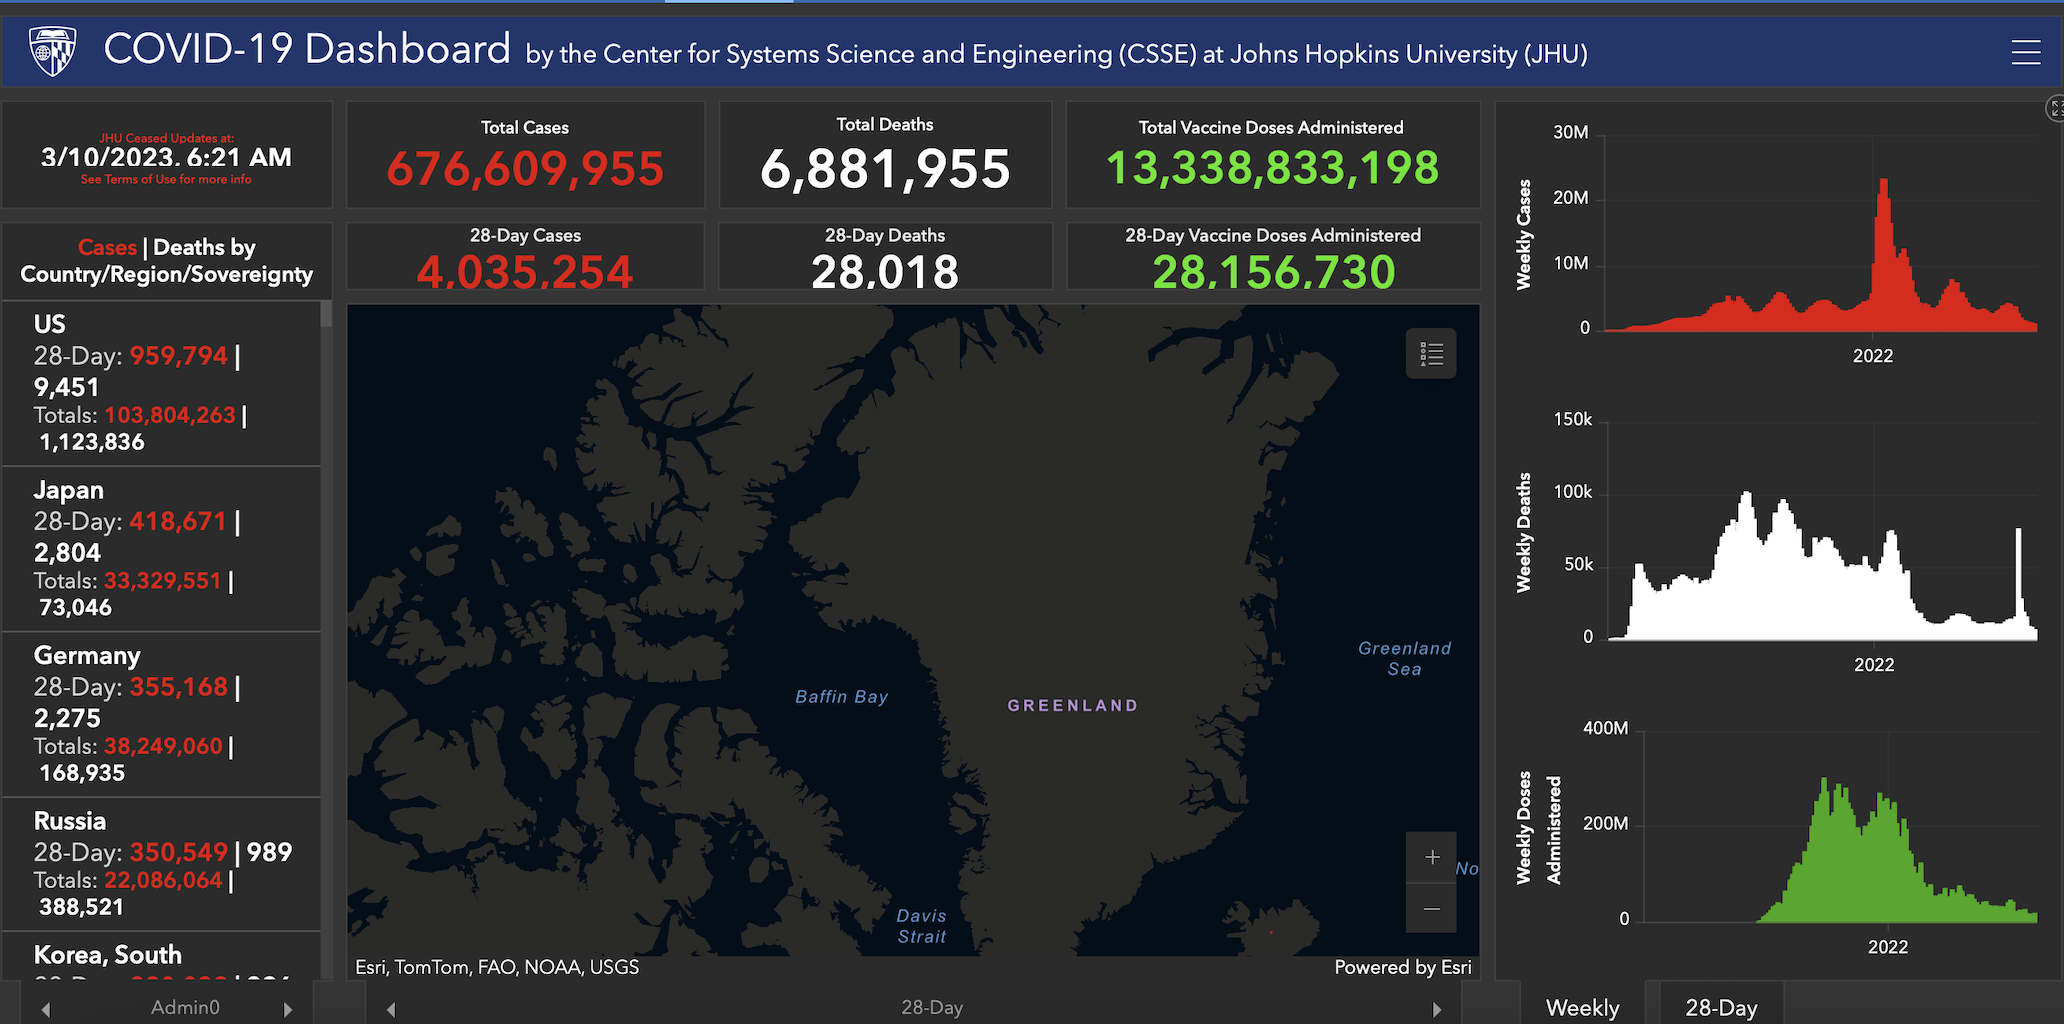This screenshot has width=2064, height=1024.
Task: Open See Terms of Use link
Action: click(166, 180)
